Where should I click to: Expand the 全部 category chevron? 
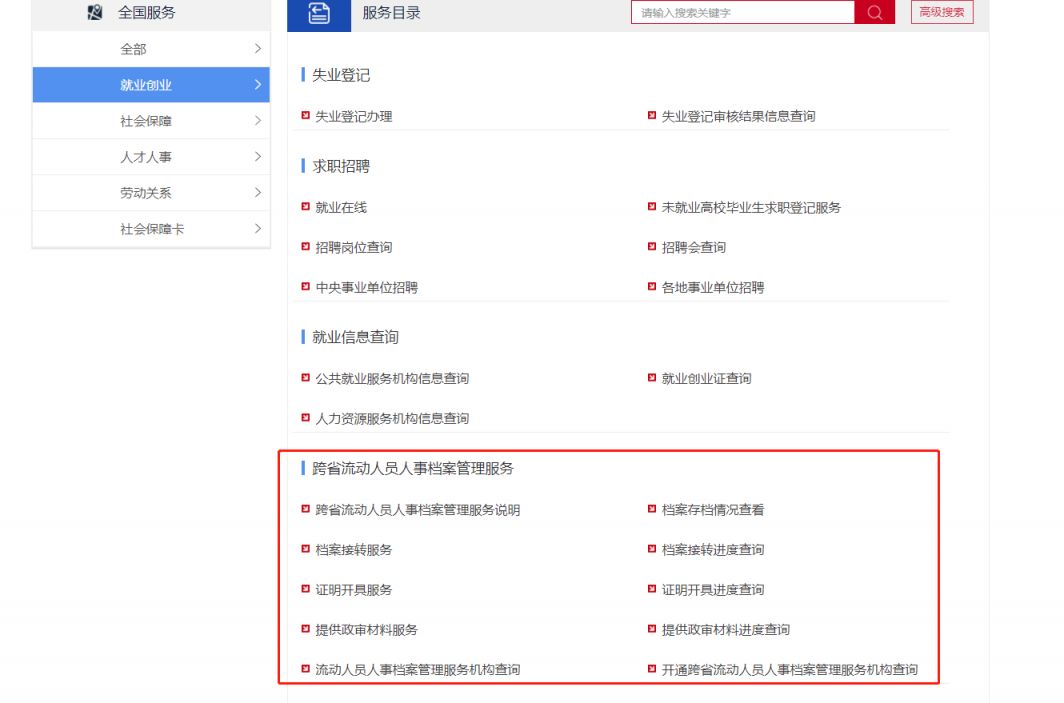click(257, 49)
